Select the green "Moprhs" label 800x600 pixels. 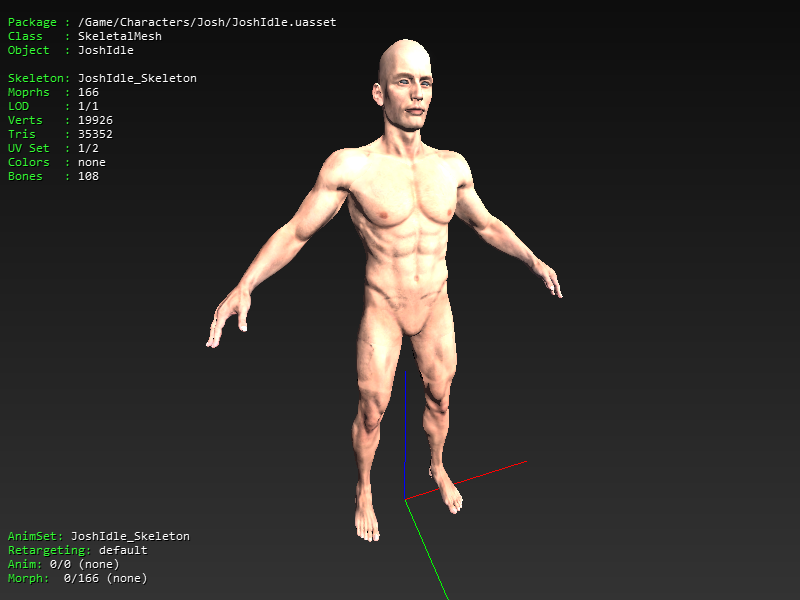[29, 92]
